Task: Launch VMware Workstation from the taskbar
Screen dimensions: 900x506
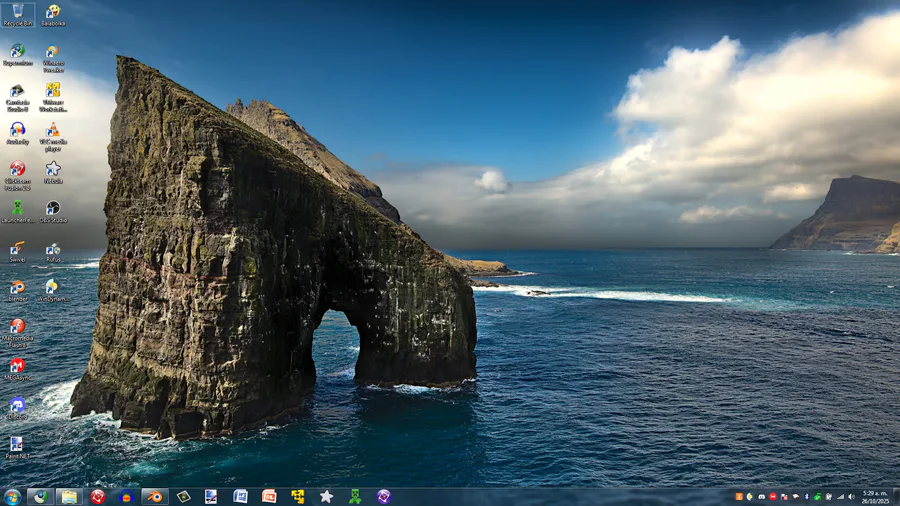Action: pos(298,496)
